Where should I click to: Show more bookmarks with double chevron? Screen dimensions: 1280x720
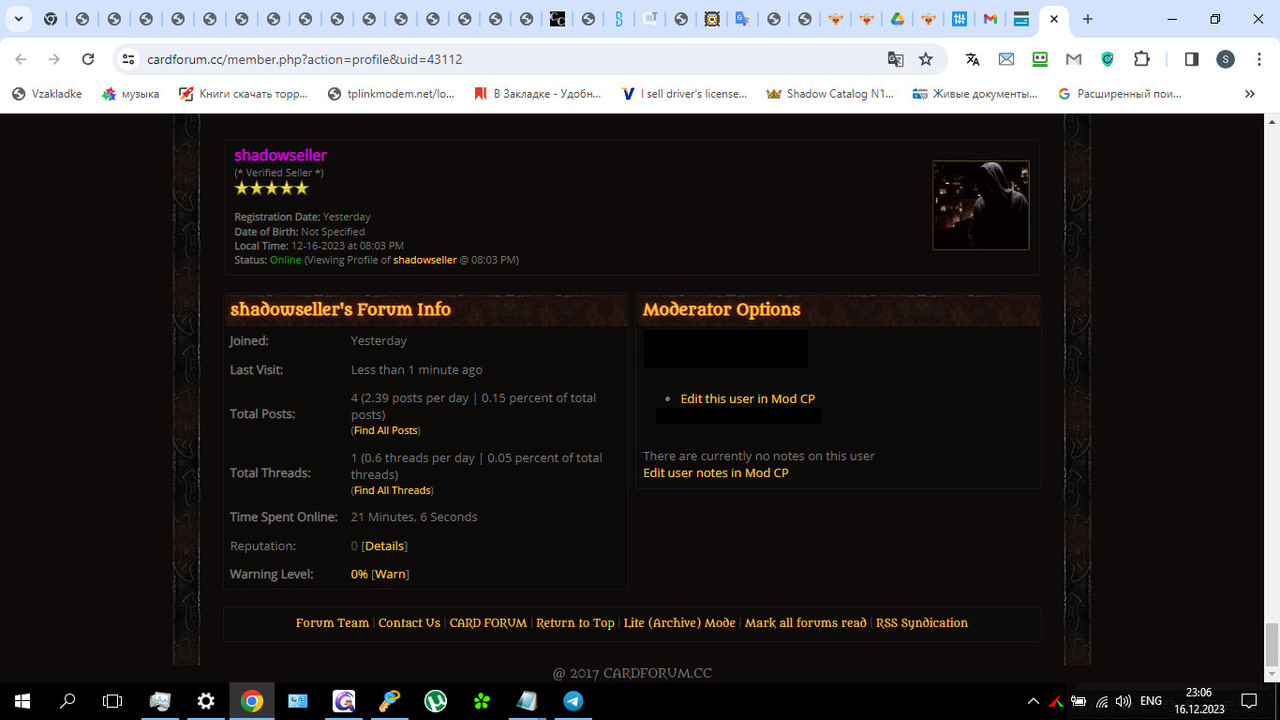tap(1249, 93)
